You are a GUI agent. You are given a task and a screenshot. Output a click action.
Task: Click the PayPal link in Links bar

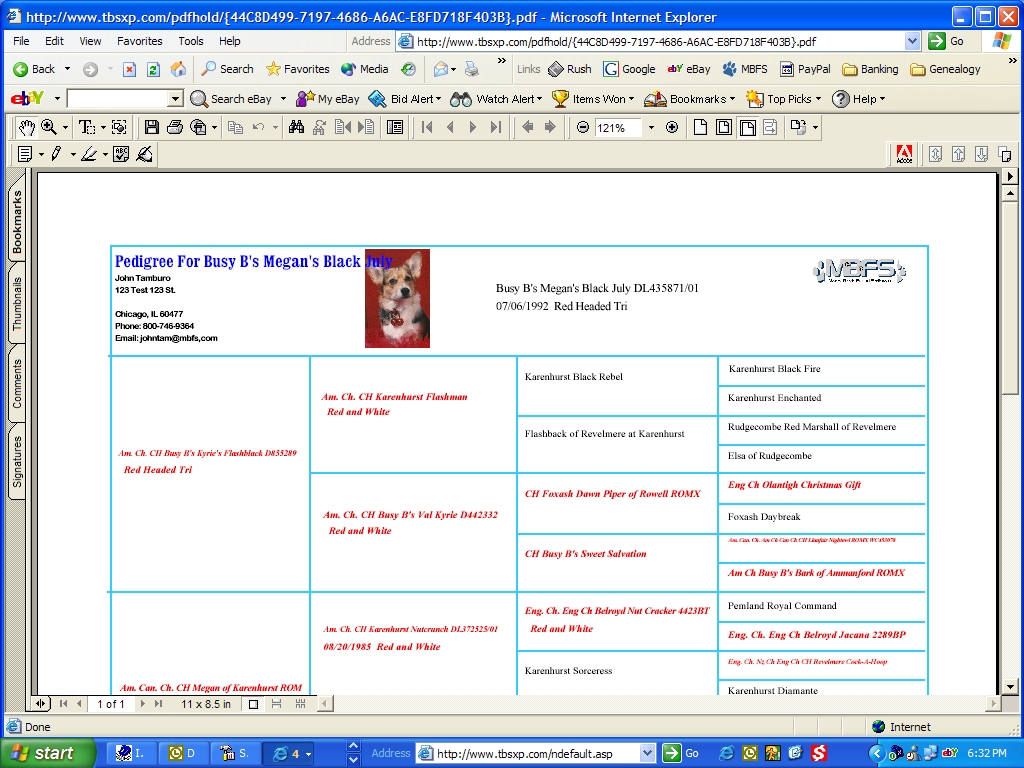[x=805, y=69]
